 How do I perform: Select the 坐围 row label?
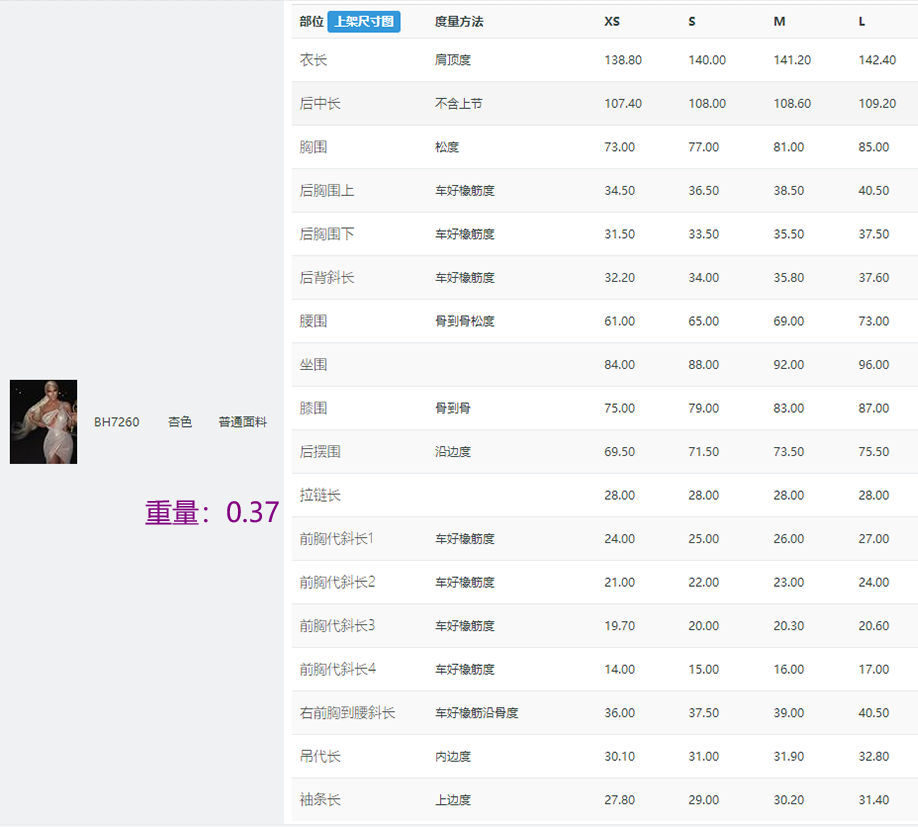[313, 365]
